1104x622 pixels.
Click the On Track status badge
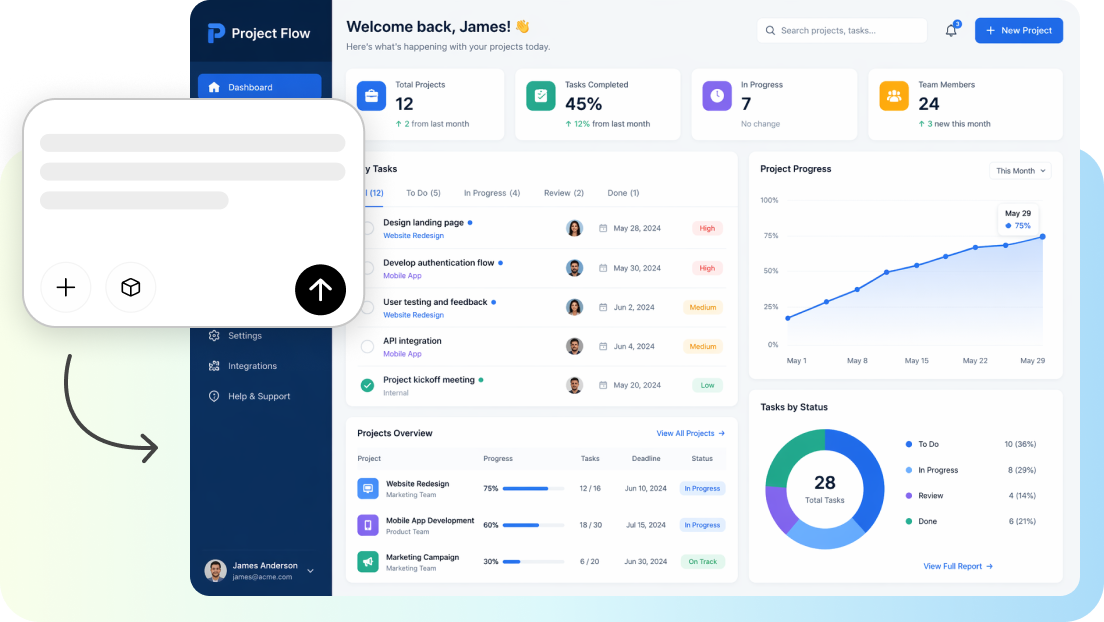(702, 561)
